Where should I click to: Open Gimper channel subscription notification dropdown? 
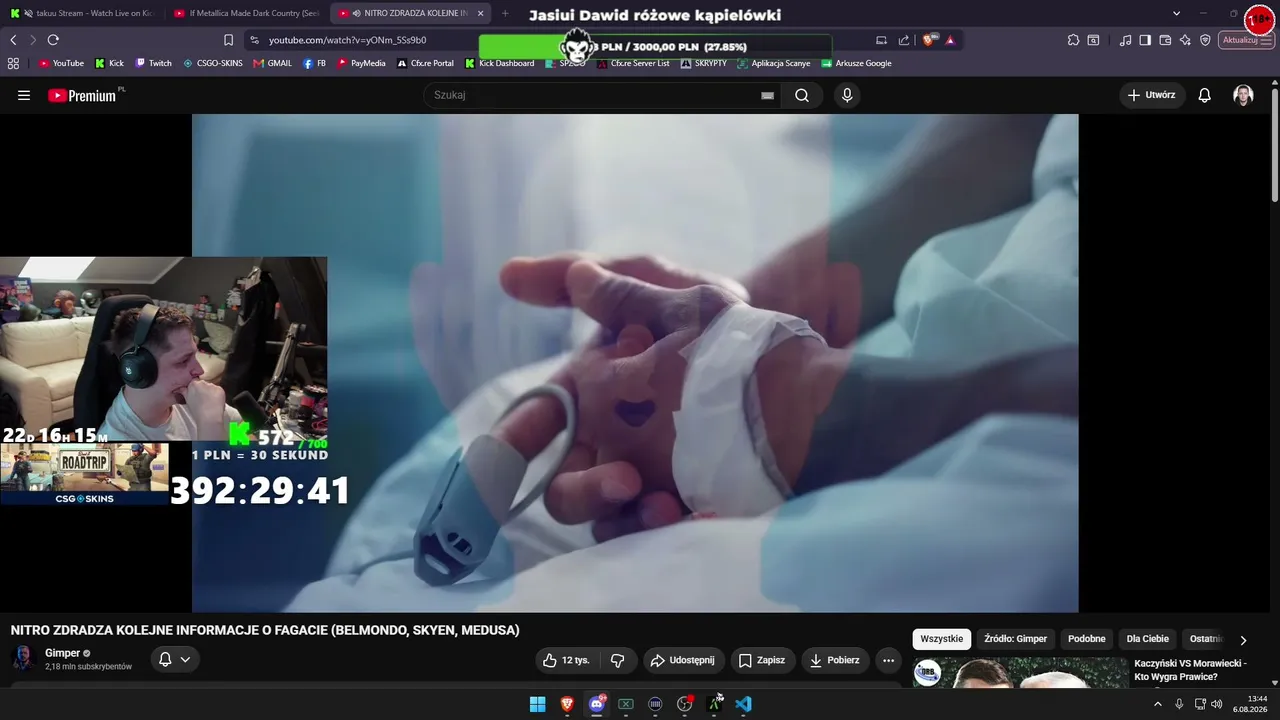click(174, 659)
